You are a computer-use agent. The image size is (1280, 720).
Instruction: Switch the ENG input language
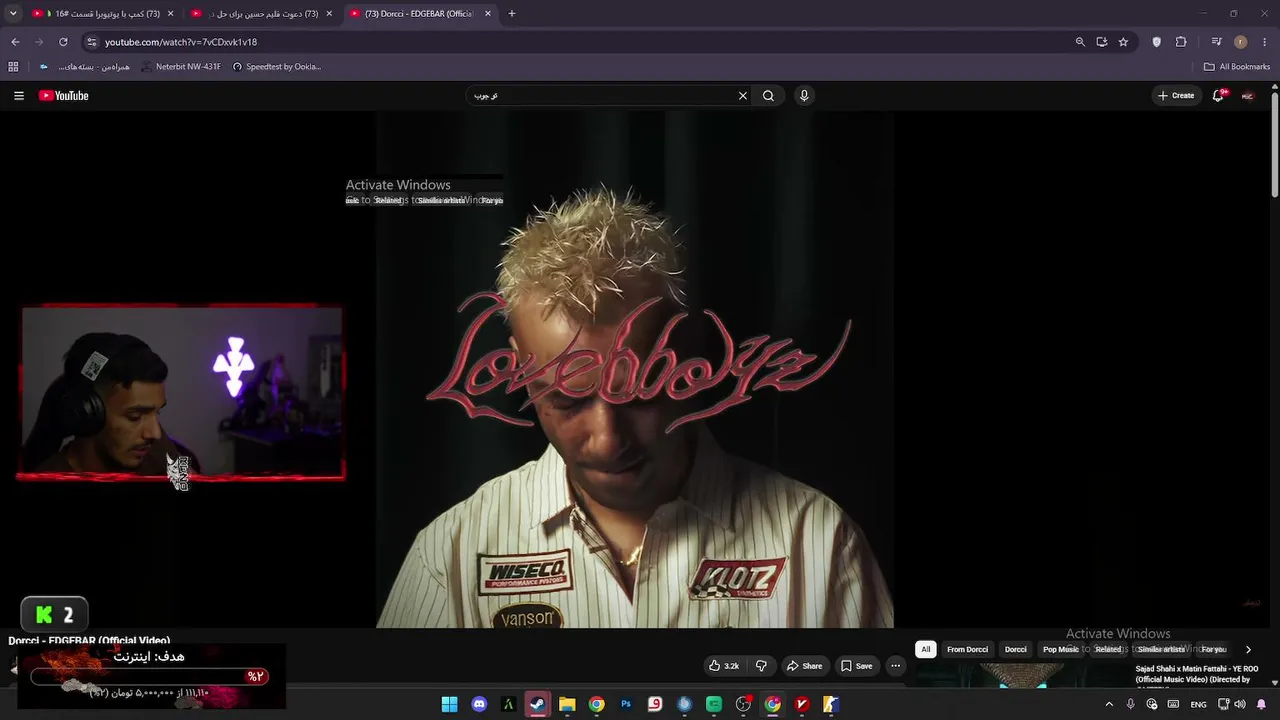1198,704
